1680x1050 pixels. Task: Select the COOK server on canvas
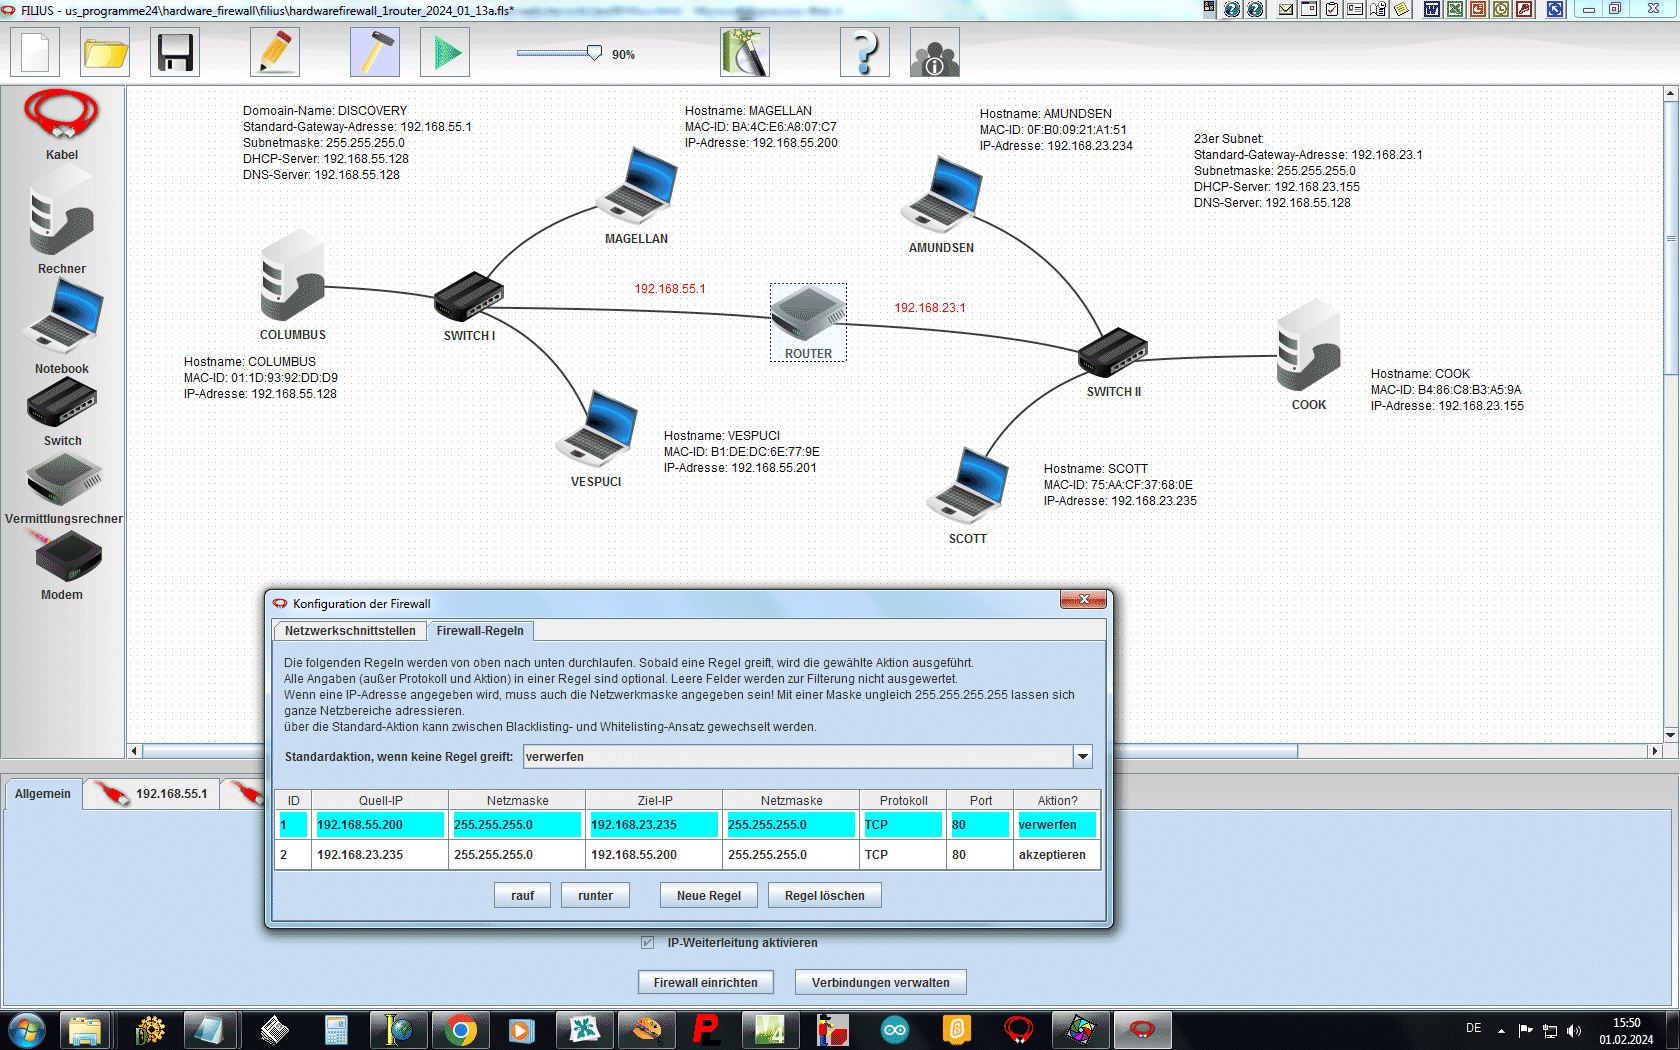click(x=1308, y=347)
